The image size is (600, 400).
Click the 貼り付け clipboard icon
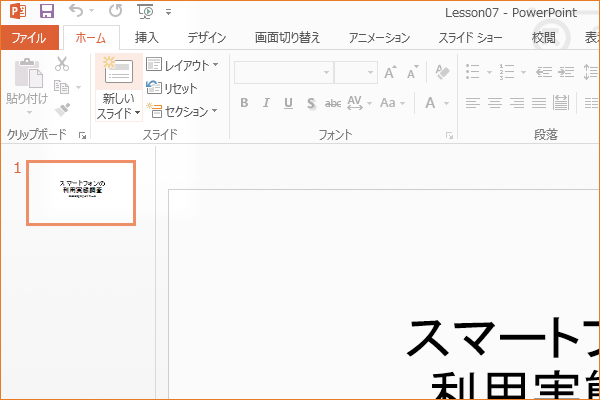(x=28, y=73)
